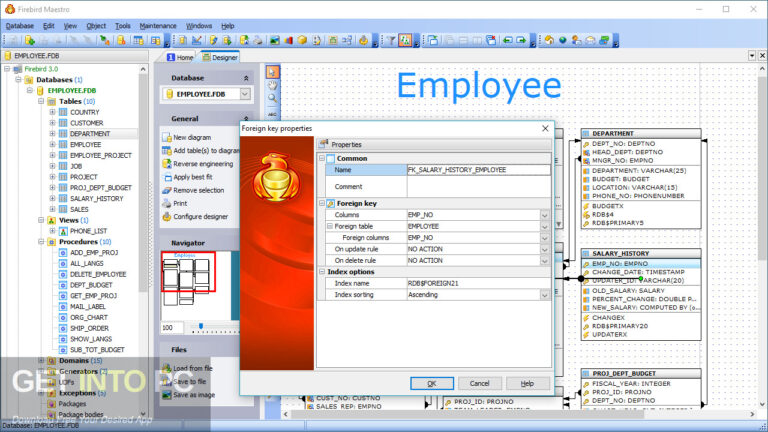Open the Windows menu
The image size is (768, 432).
(x=199, y=26)
